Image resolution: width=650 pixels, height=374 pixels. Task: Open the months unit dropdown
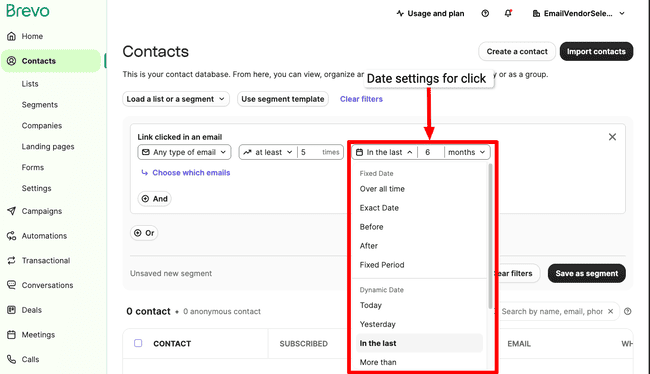click(467, 152)
